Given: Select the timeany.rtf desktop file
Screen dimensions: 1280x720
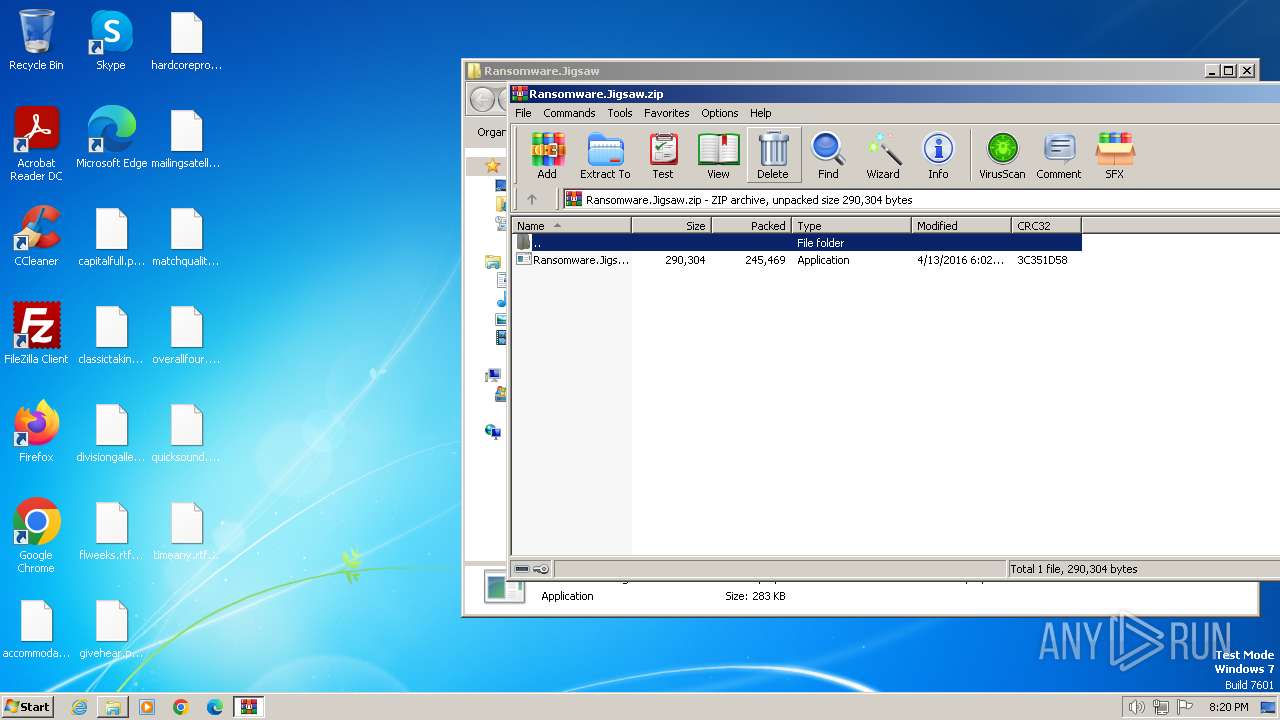Looking at the screenshot, I should [x=186, y=530].
